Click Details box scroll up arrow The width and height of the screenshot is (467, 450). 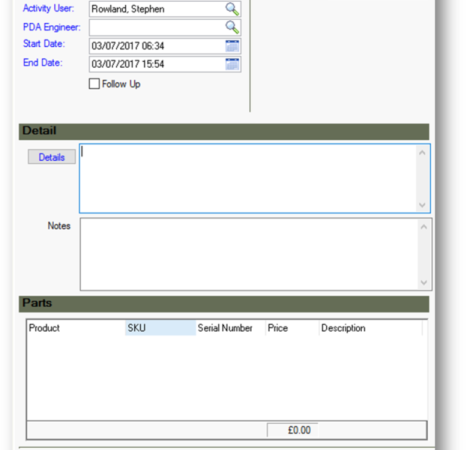(x=422, y=153)
